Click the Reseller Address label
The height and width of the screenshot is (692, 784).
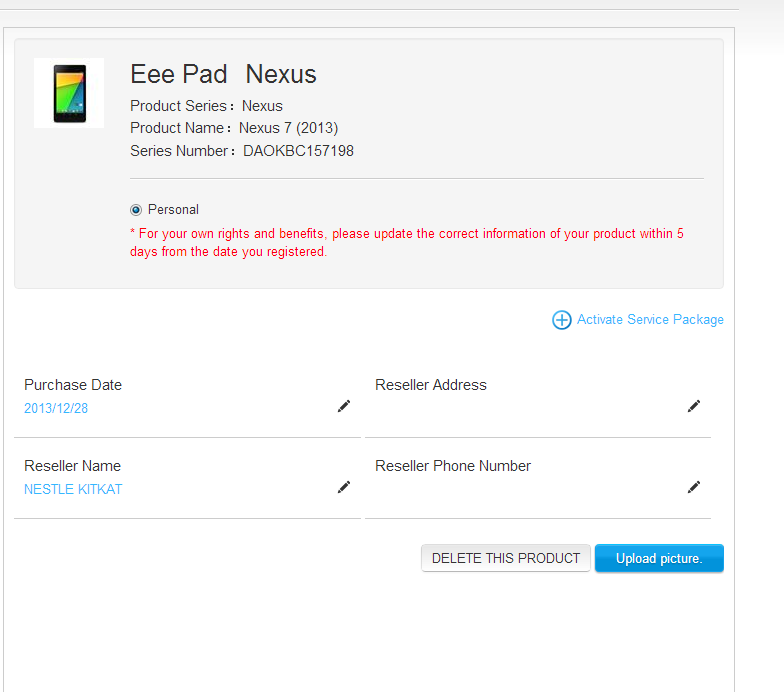430,385
